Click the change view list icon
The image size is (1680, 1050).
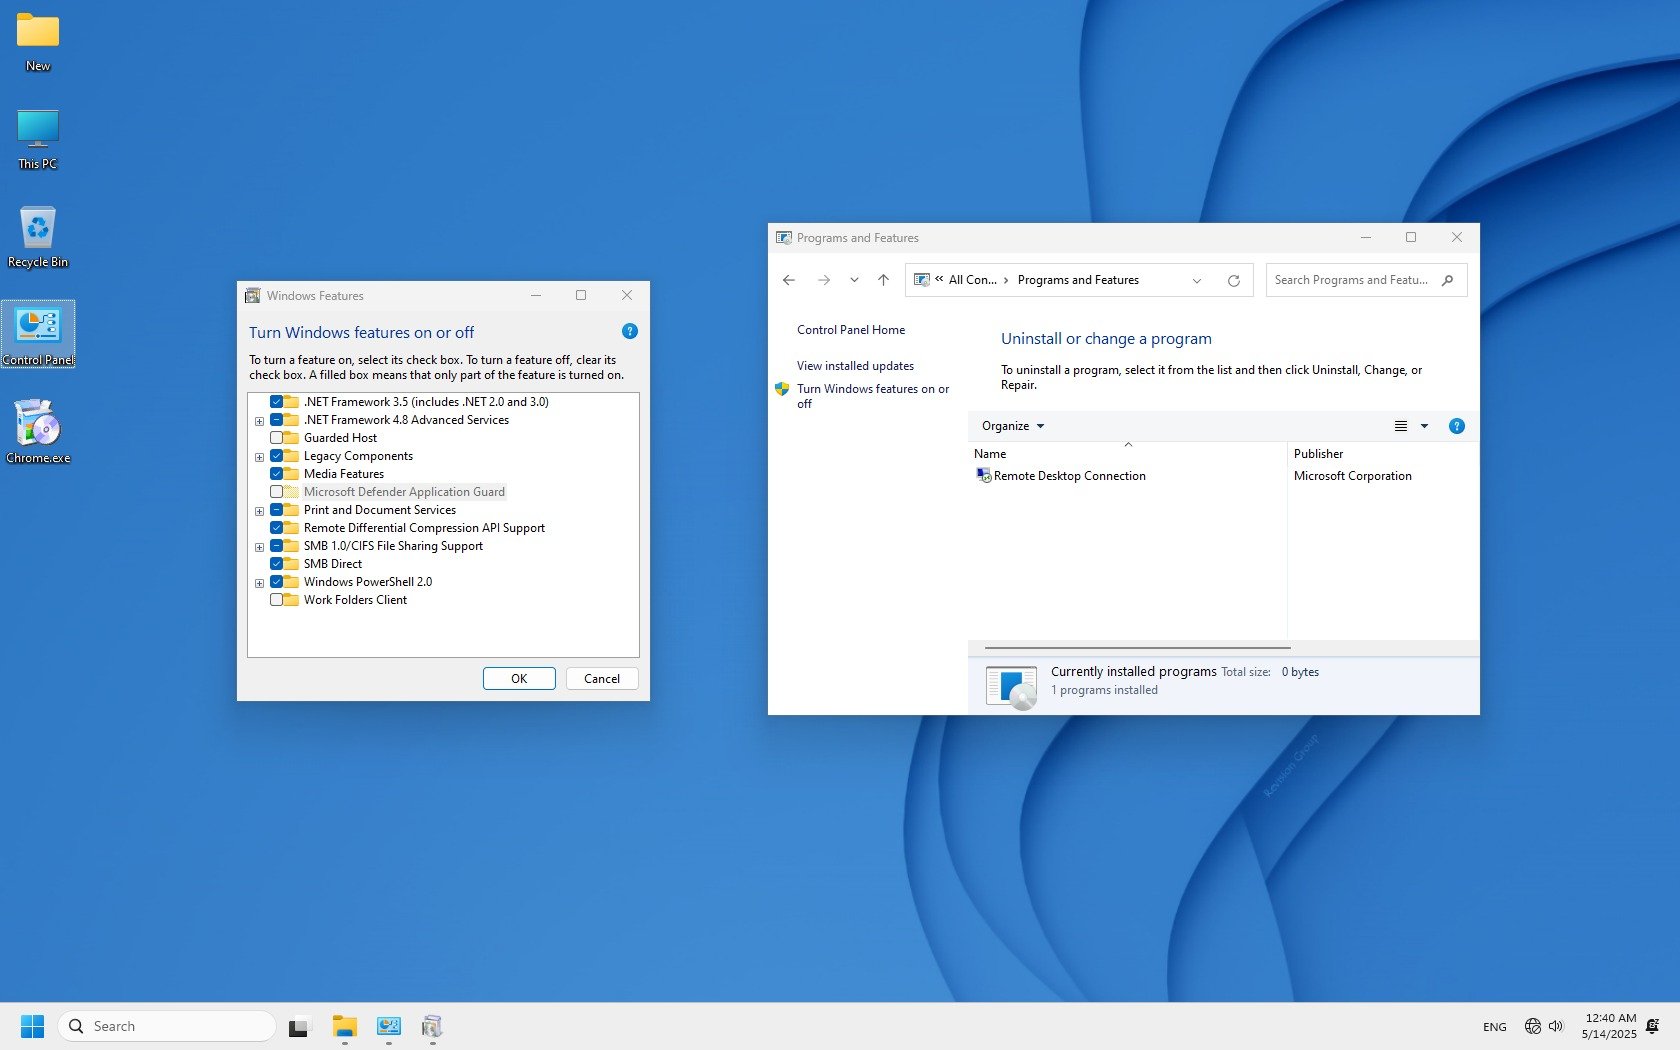(1401, 426)
